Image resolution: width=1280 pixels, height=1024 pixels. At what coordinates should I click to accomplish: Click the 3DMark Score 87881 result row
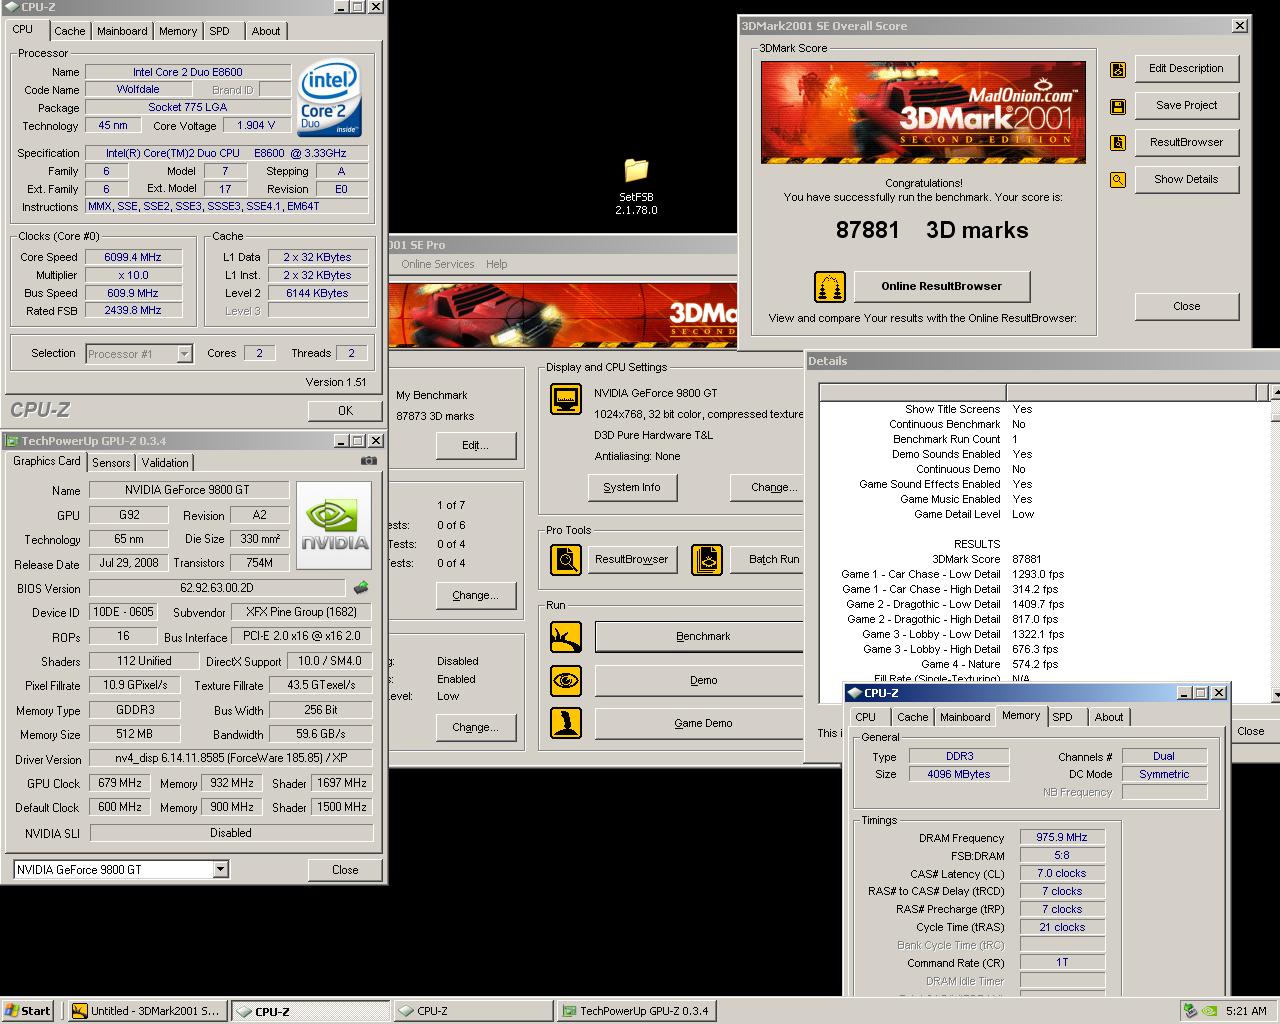[x=985, y=560]
